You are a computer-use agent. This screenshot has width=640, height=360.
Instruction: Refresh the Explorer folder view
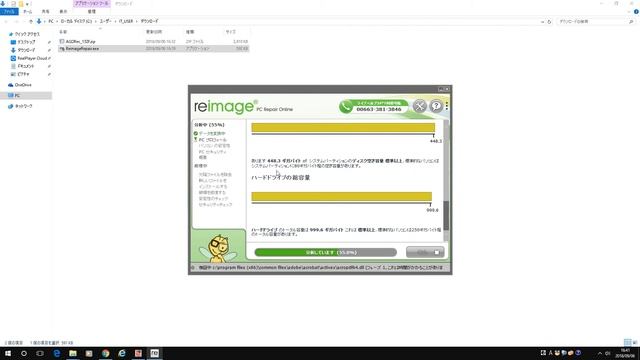(x=549, y=22)
